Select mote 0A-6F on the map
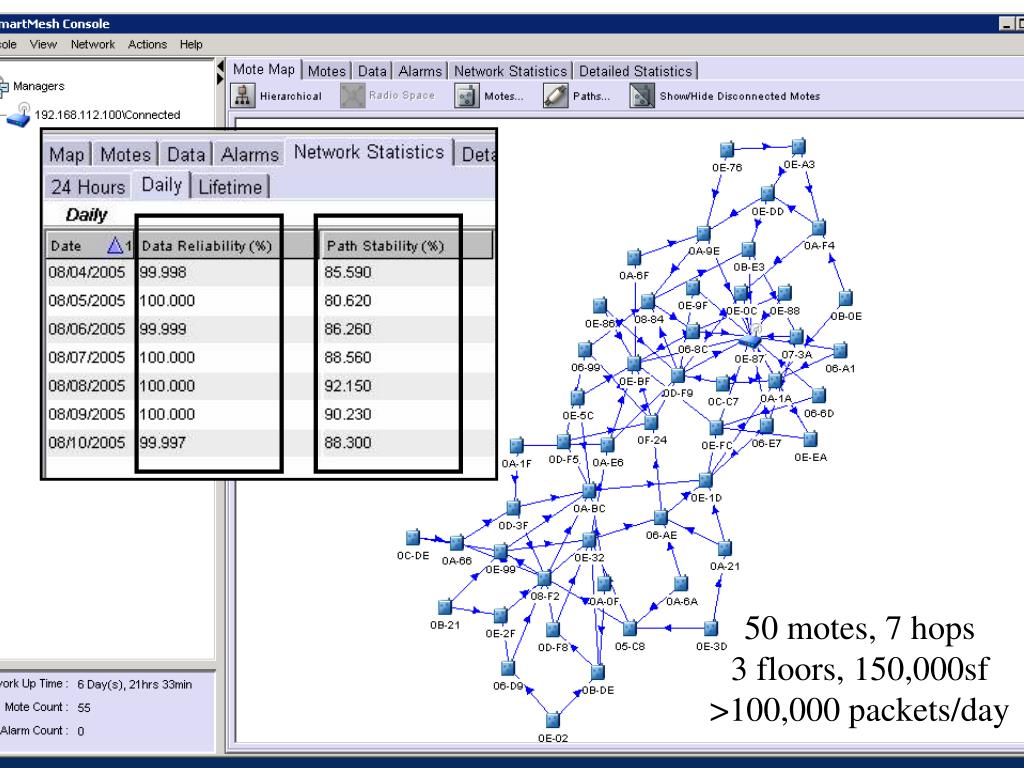This screenshot has width=1024, height=768. click(633, 257)
